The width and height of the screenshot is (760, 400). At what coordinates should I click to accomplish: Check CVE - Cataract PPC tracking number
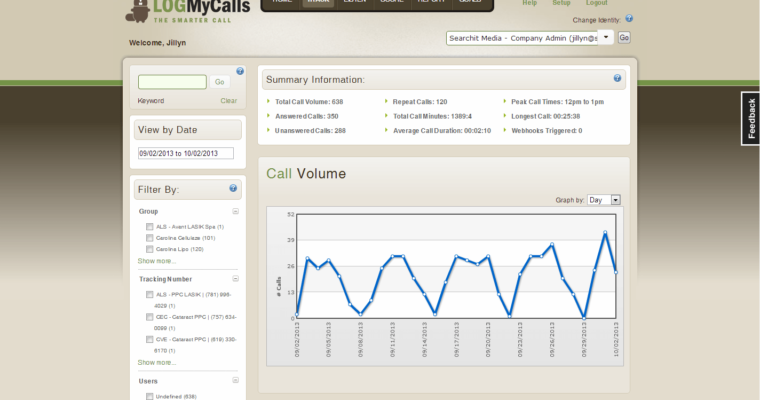point(150,339)
